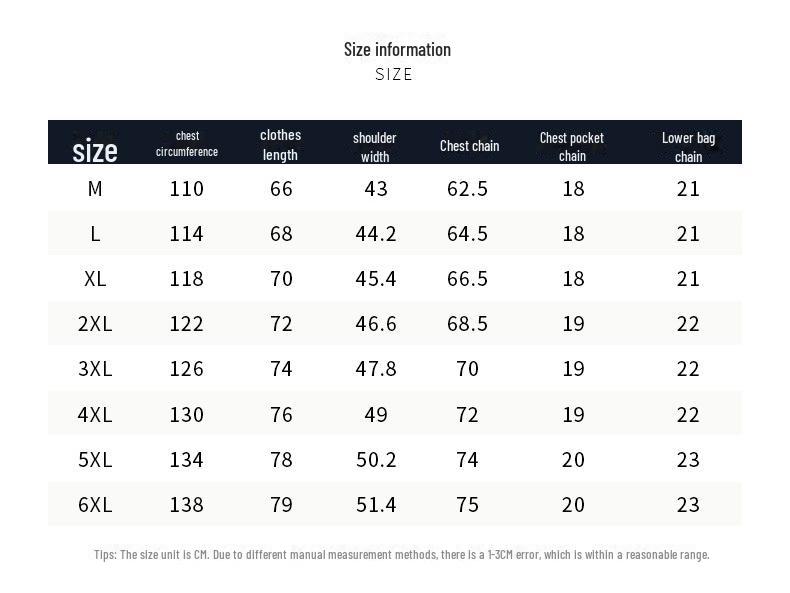The width and height of the screenshot is (790, 593).
Task: Select the 4XL size row label
Action: coord(95,414)
